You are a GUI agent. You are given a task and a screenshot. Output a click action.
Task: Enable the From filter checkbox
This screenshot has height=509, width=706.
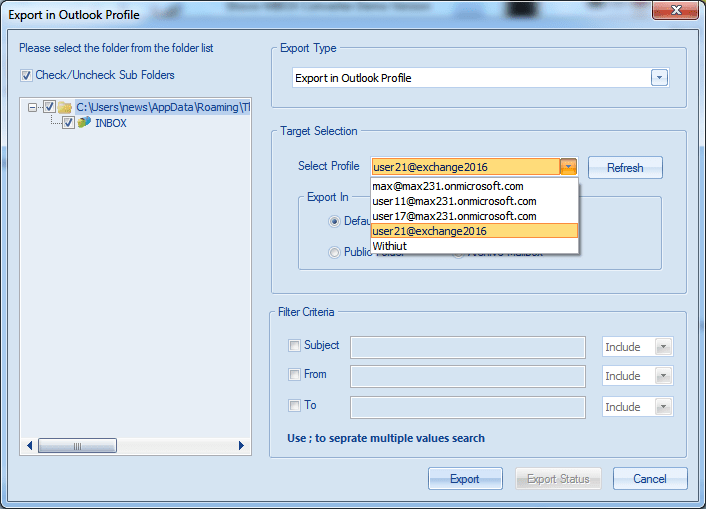tap(294, 375)
